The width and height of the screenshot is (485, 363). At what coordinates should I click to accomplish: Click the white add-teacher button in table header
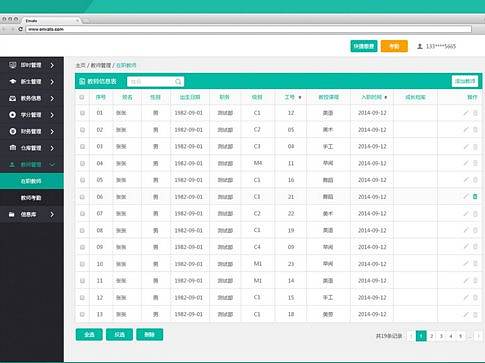[x=465, y=81]
